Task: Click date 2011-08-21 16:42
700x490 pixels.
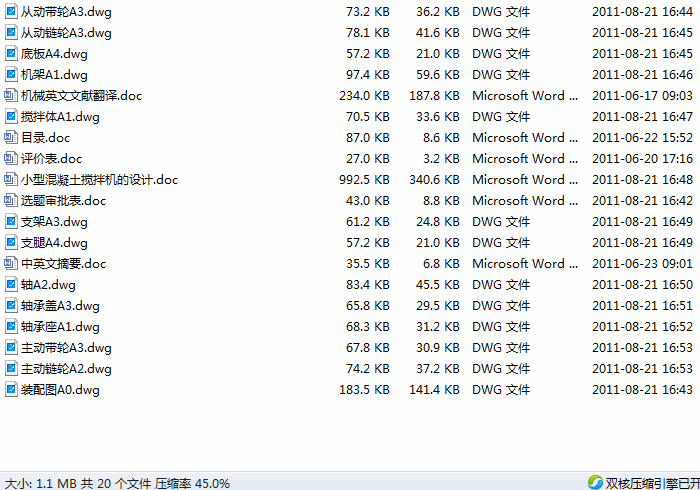Action: pyautogui.click(x=642, y=200)
